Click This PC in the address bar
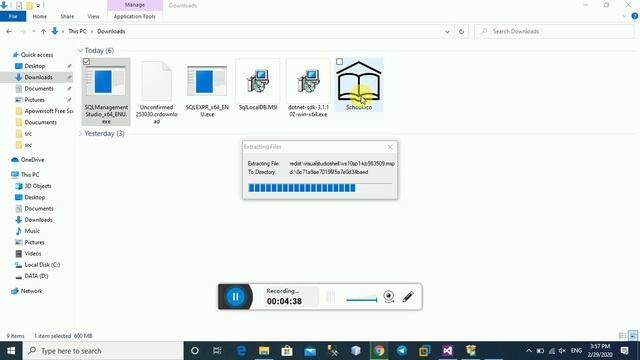The image size is (640, 360). [x=77, y=31]
